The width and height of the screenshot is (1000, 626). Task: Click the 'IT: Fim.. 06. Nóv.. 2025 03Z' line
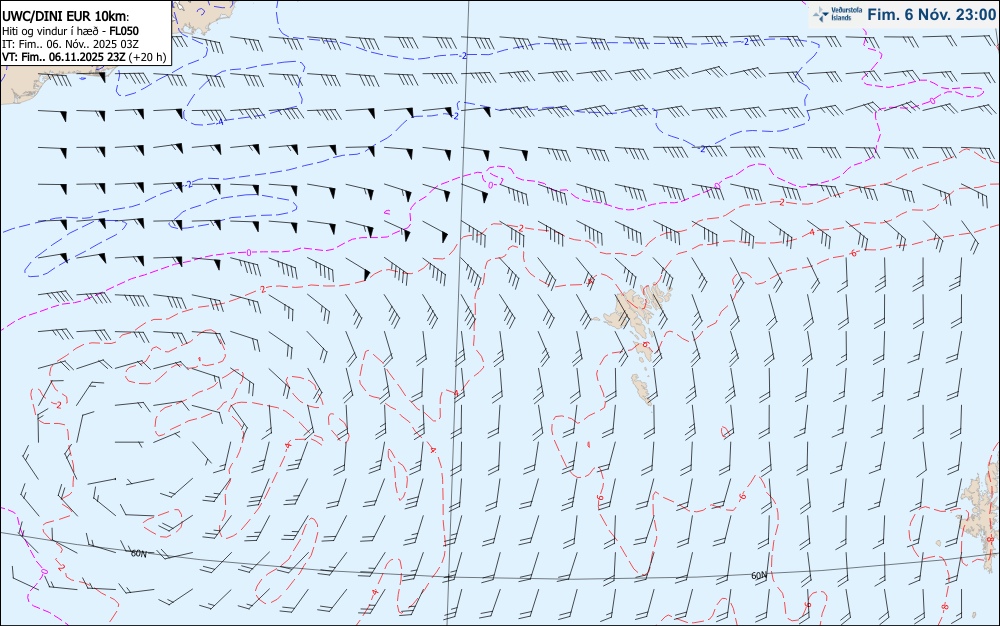point(70,44)
